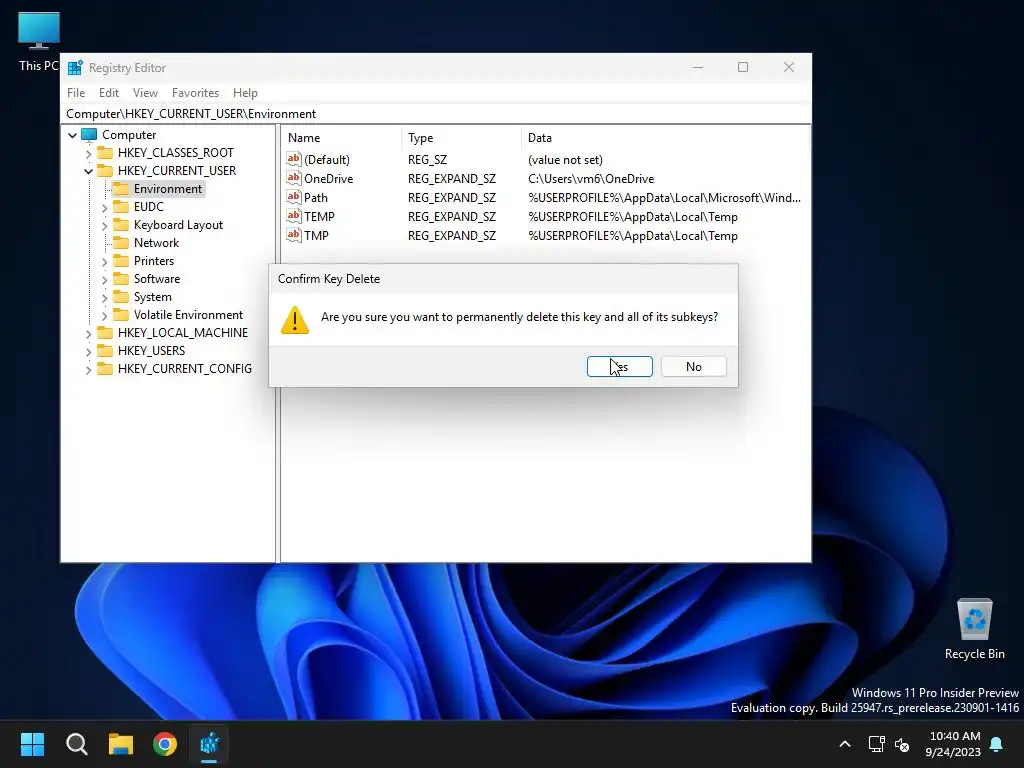
Task: Select the Computer icon in tree
Action: (89, 135)
